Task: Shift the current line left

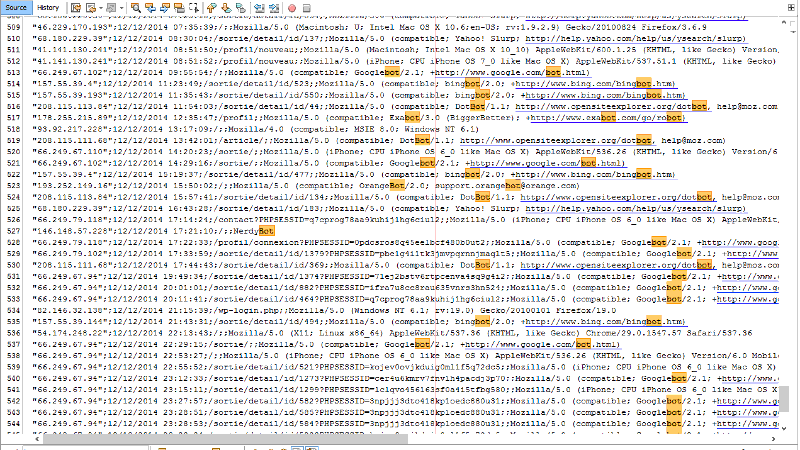Action: [259, 8]
